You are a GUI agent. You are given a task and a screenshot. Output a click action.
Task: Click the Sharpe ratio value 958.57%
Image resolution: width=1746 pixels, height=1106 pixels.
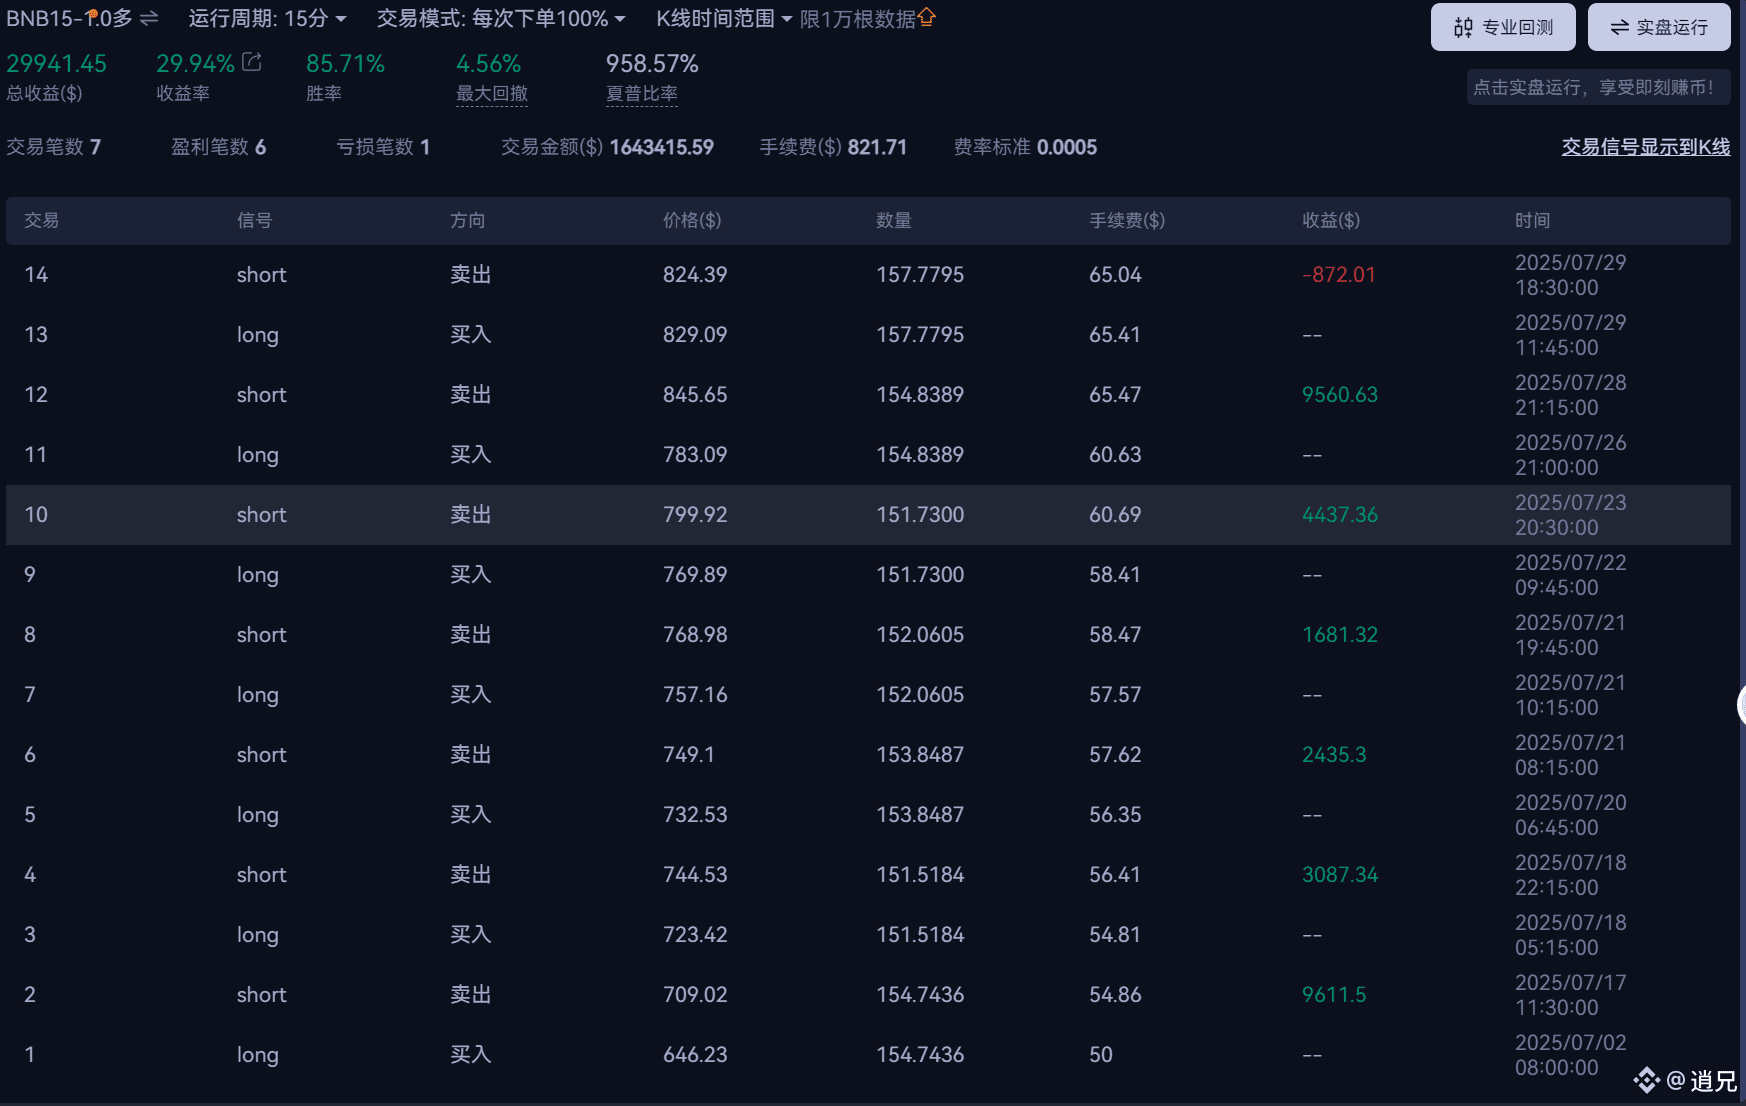point(652,63)
